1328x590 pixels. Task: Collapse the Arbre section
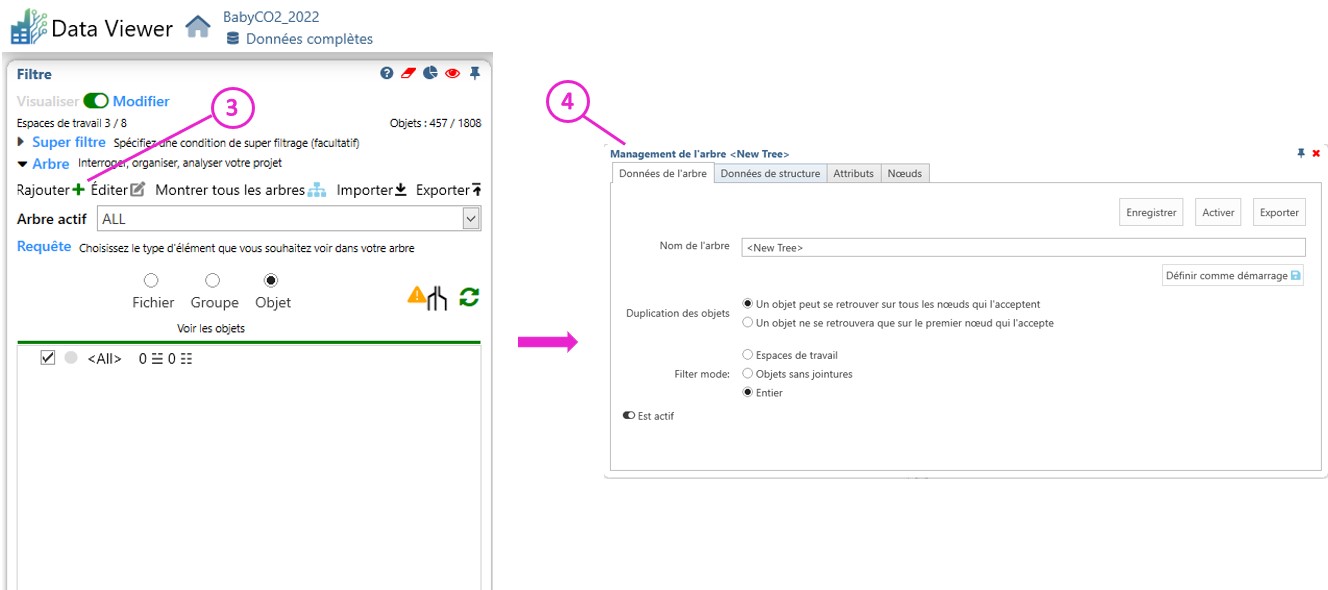coord(22,164)
